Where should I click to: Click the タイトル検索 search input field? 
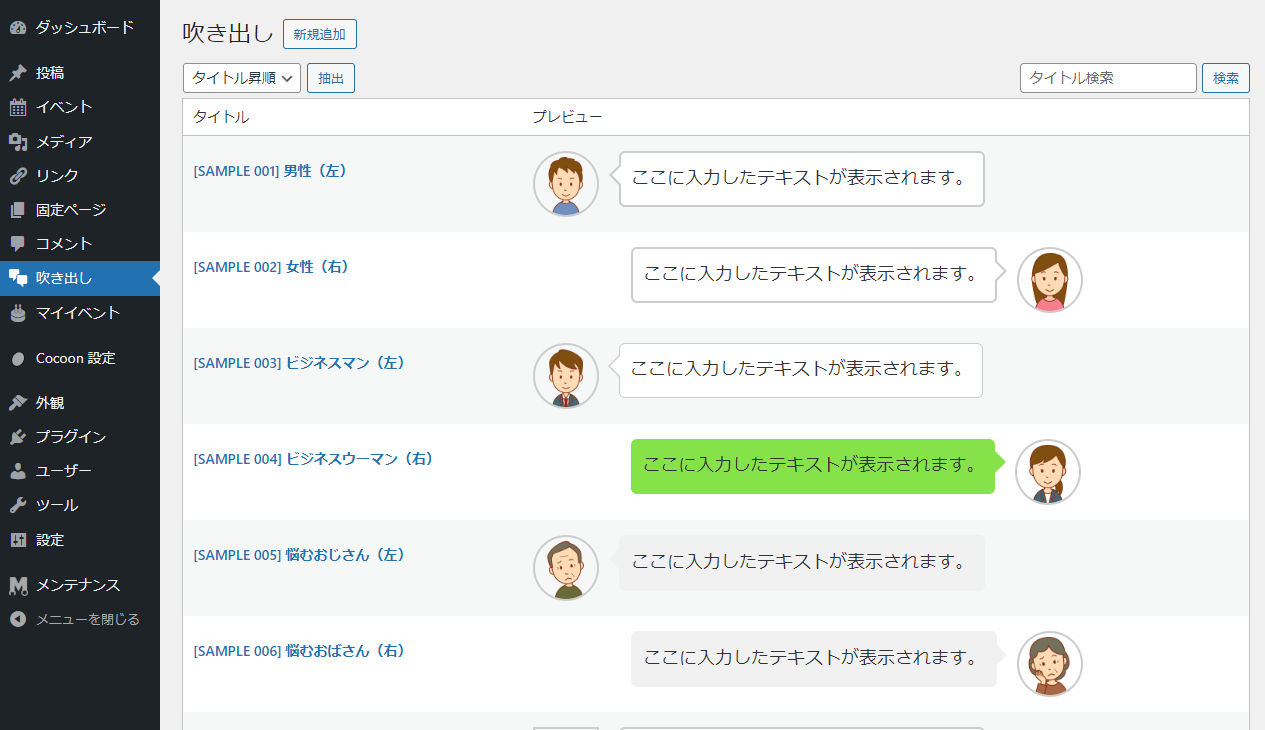click(1108, 78)
